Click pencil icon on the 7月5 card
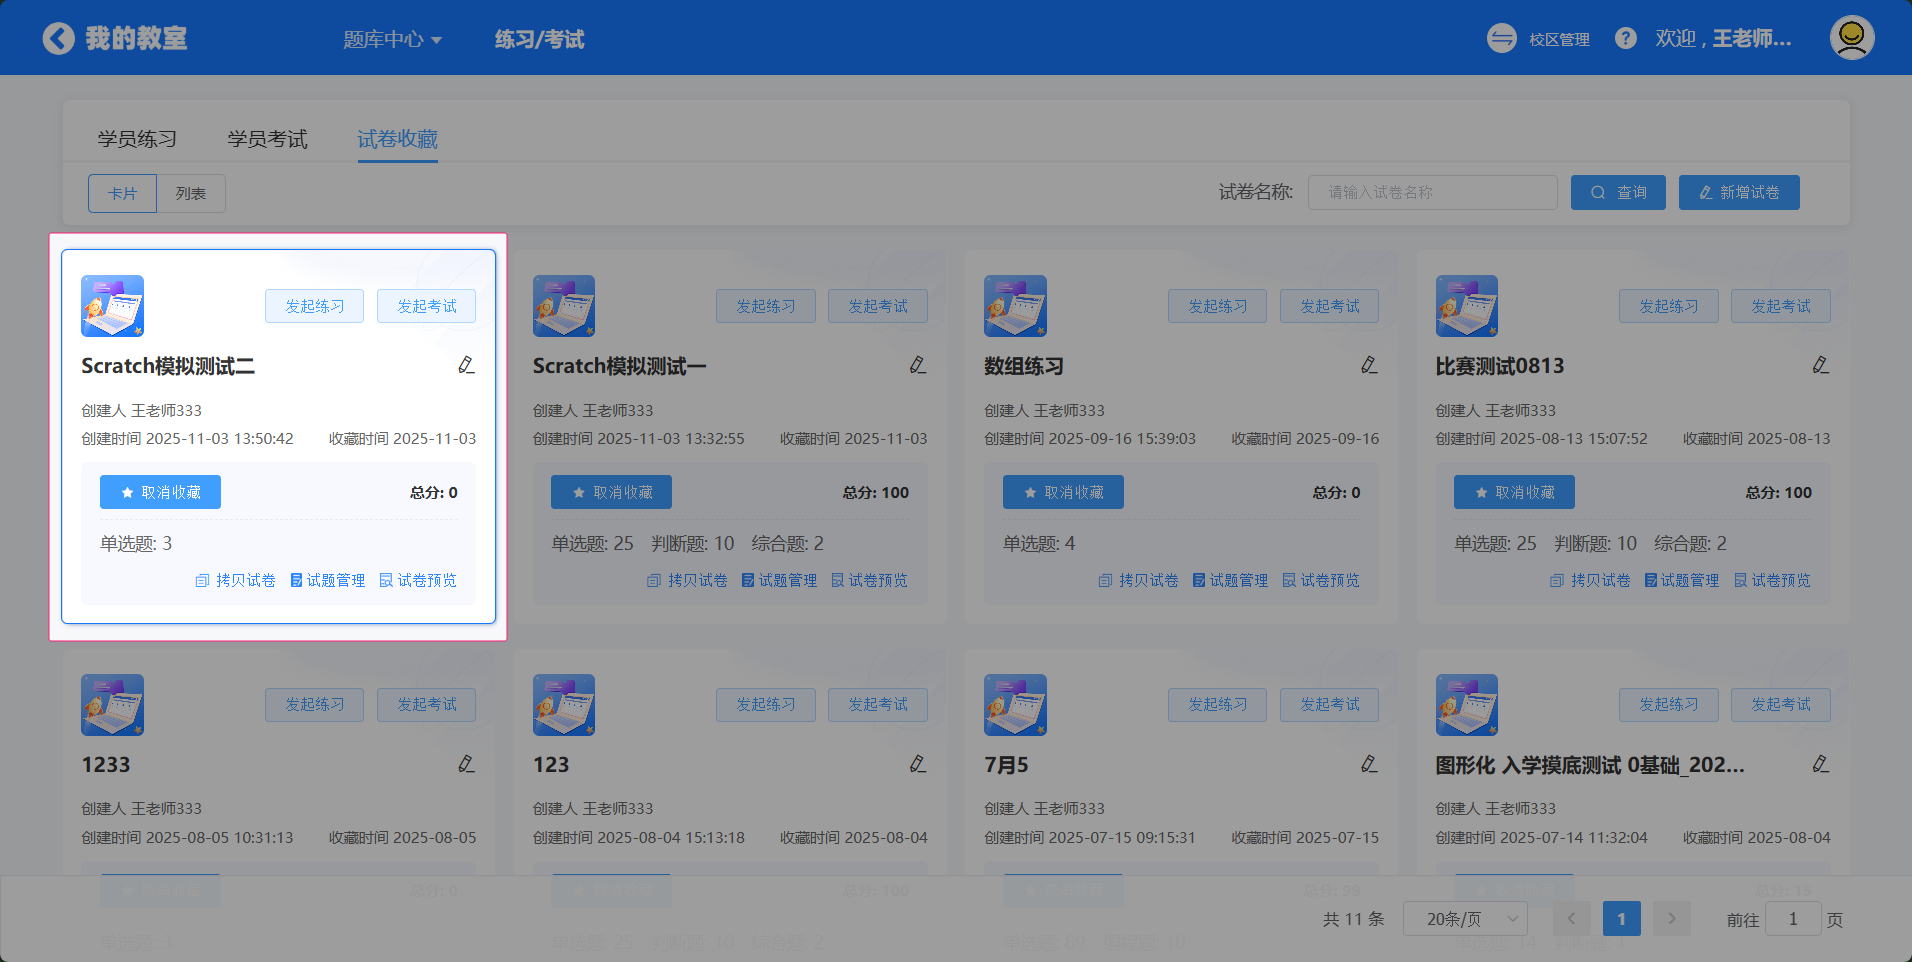Screen dimensions: 1912x962 (x=1369, y=764)
